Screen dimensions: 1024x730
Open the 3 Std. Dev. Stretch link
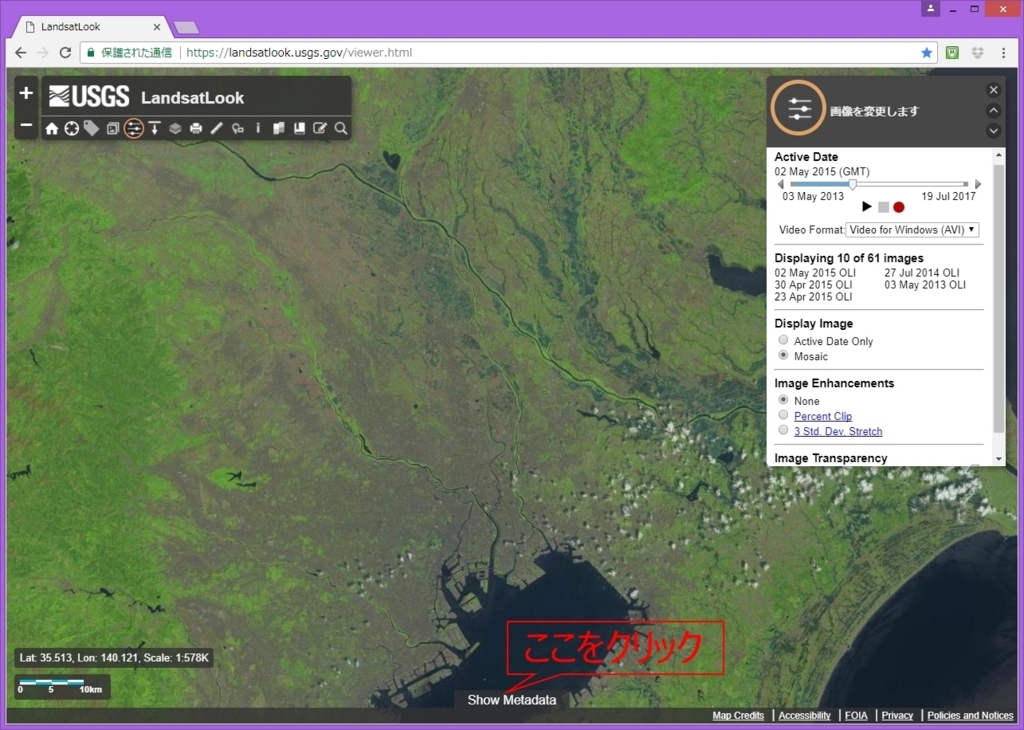click(838, 431)
